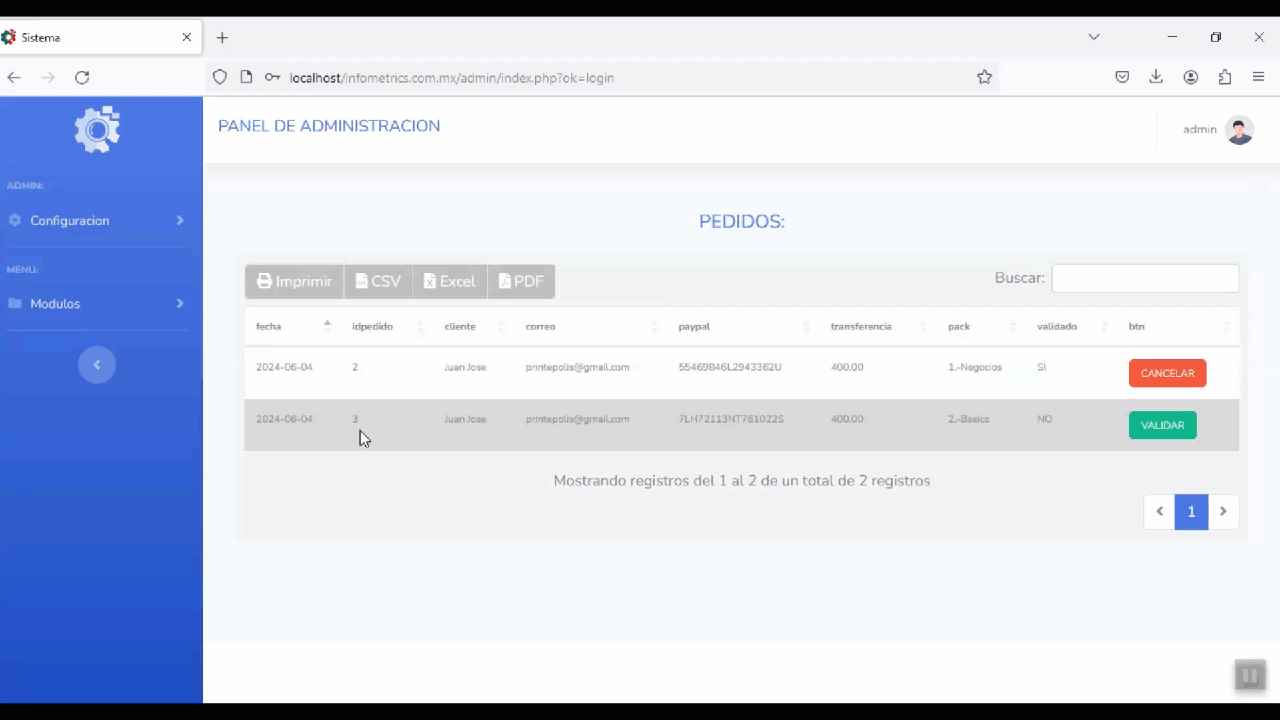Click the admin user avatar
The height and width of the screenshot is (720, 1280).
point(1239,130)
